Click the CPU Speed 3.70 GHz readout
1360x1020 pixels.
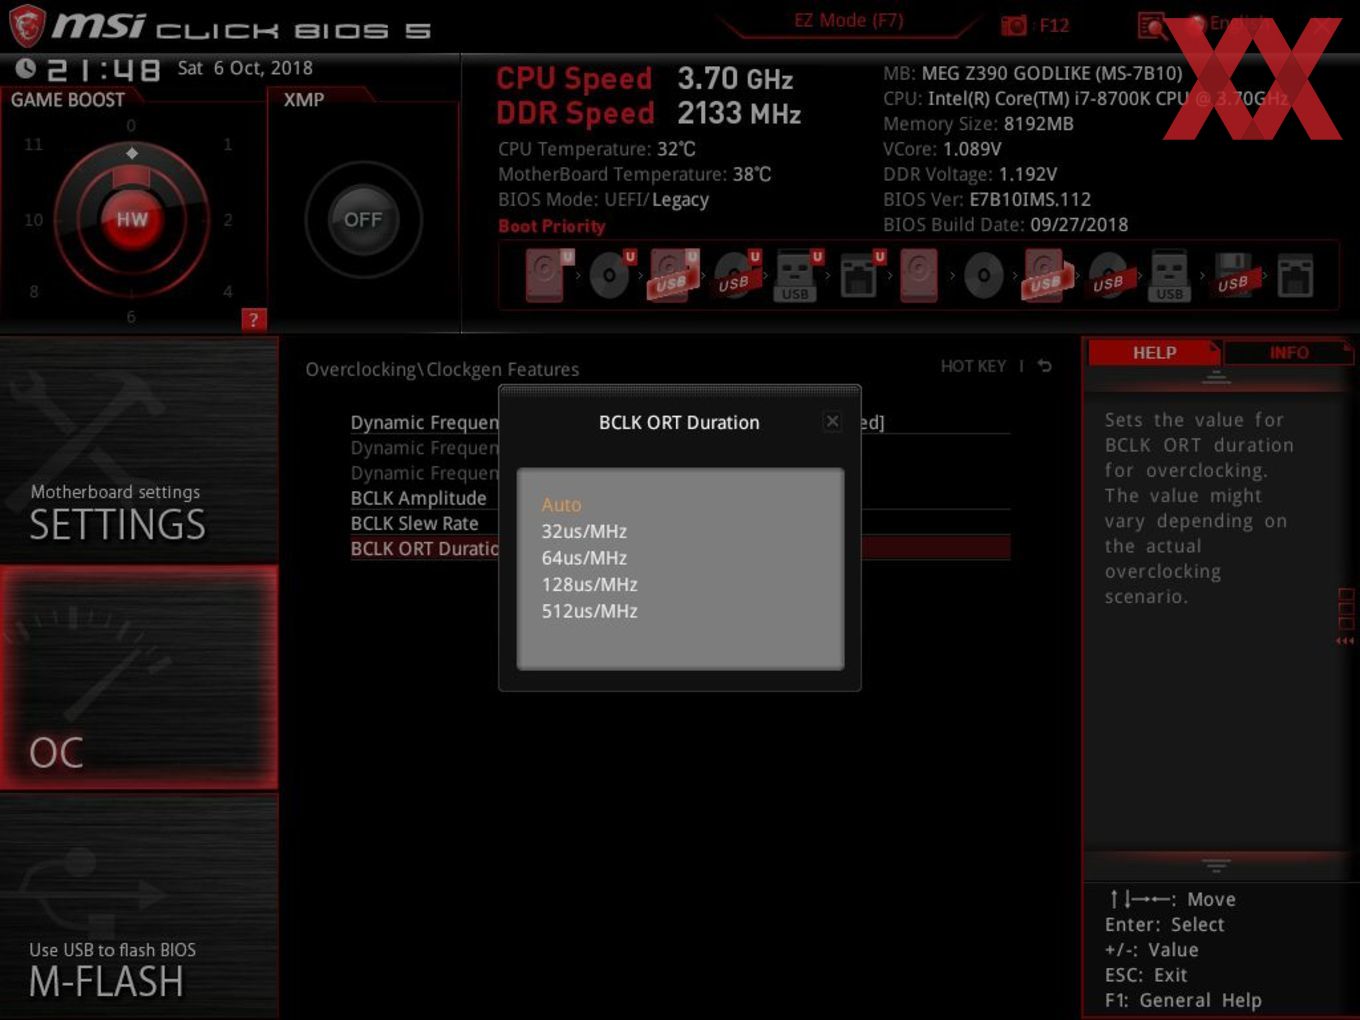(x=645, y=79)
